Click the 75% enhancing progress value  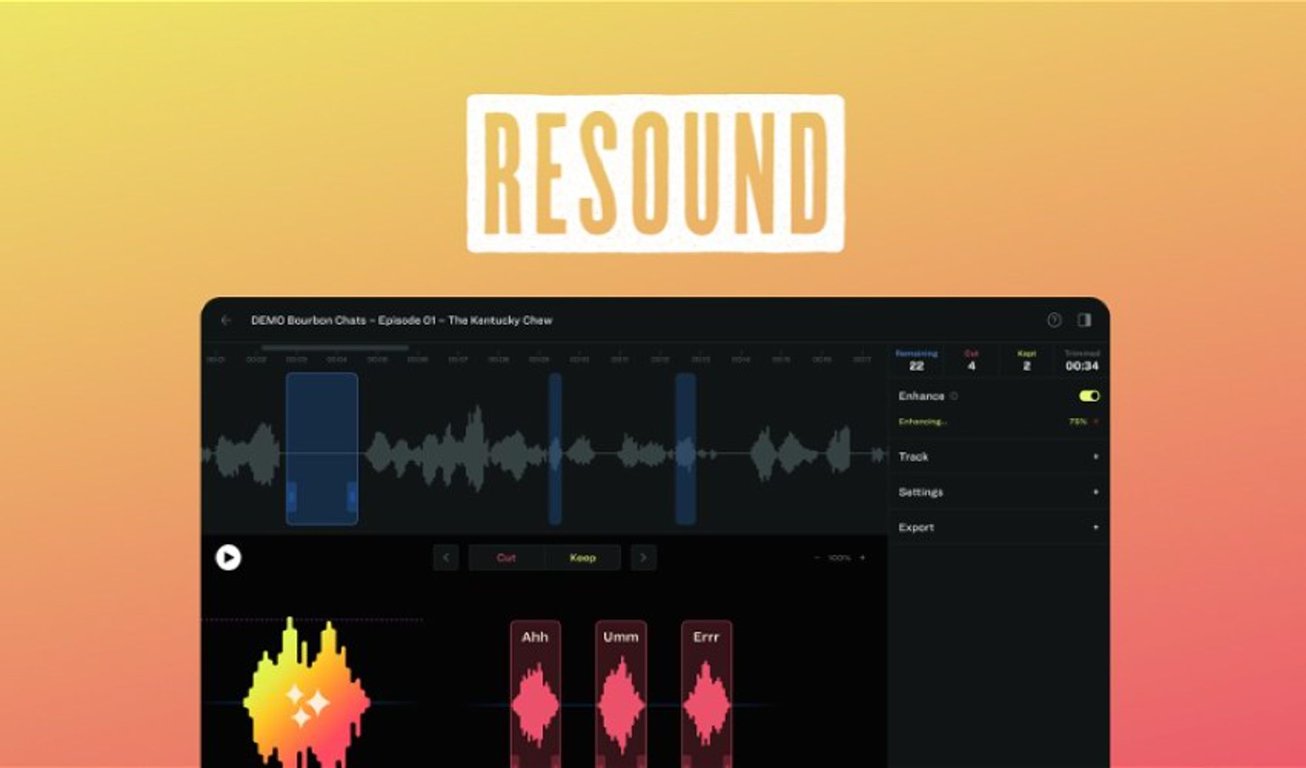[x=1078, y=422]
